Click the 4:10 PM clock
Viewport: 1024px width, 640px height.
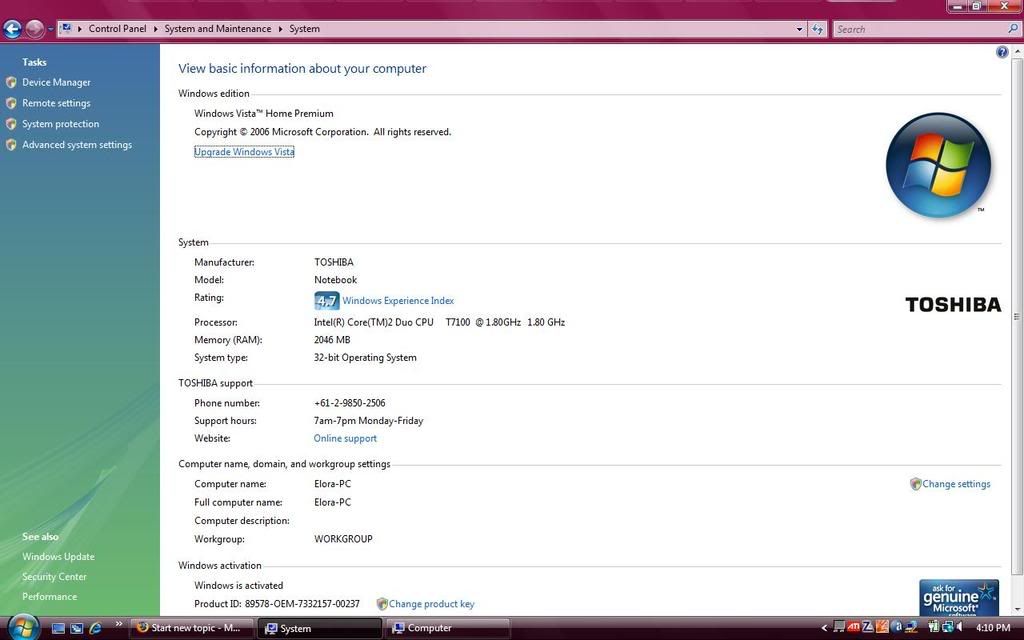pos(993,628)
